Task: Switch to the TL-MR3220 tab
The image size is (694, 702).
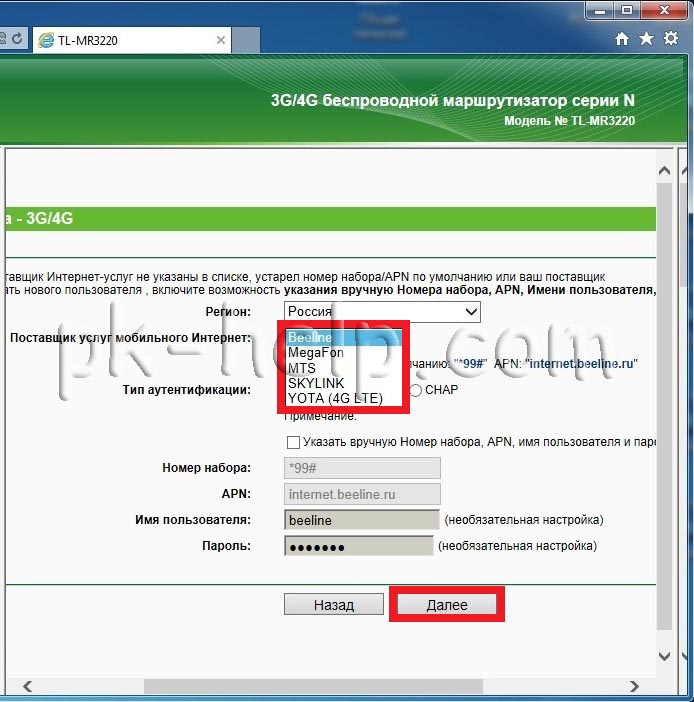Action: click(133, 40)
